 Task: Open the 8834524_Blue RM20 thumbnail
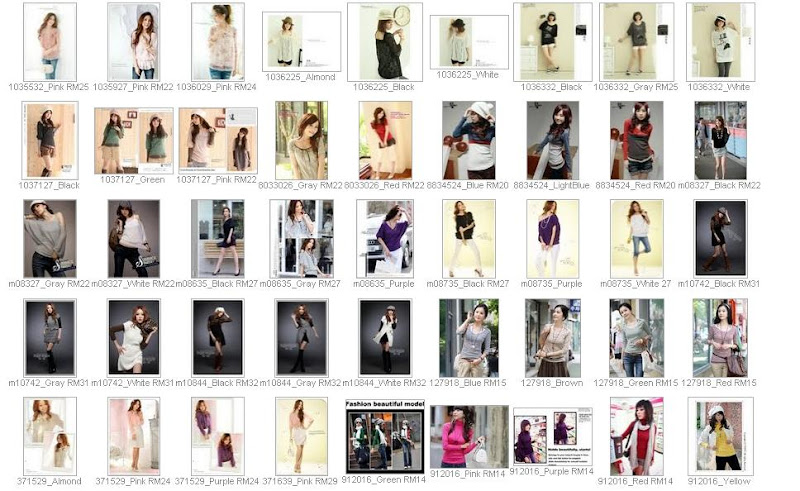pyautogui.click(x=468, y=140)
